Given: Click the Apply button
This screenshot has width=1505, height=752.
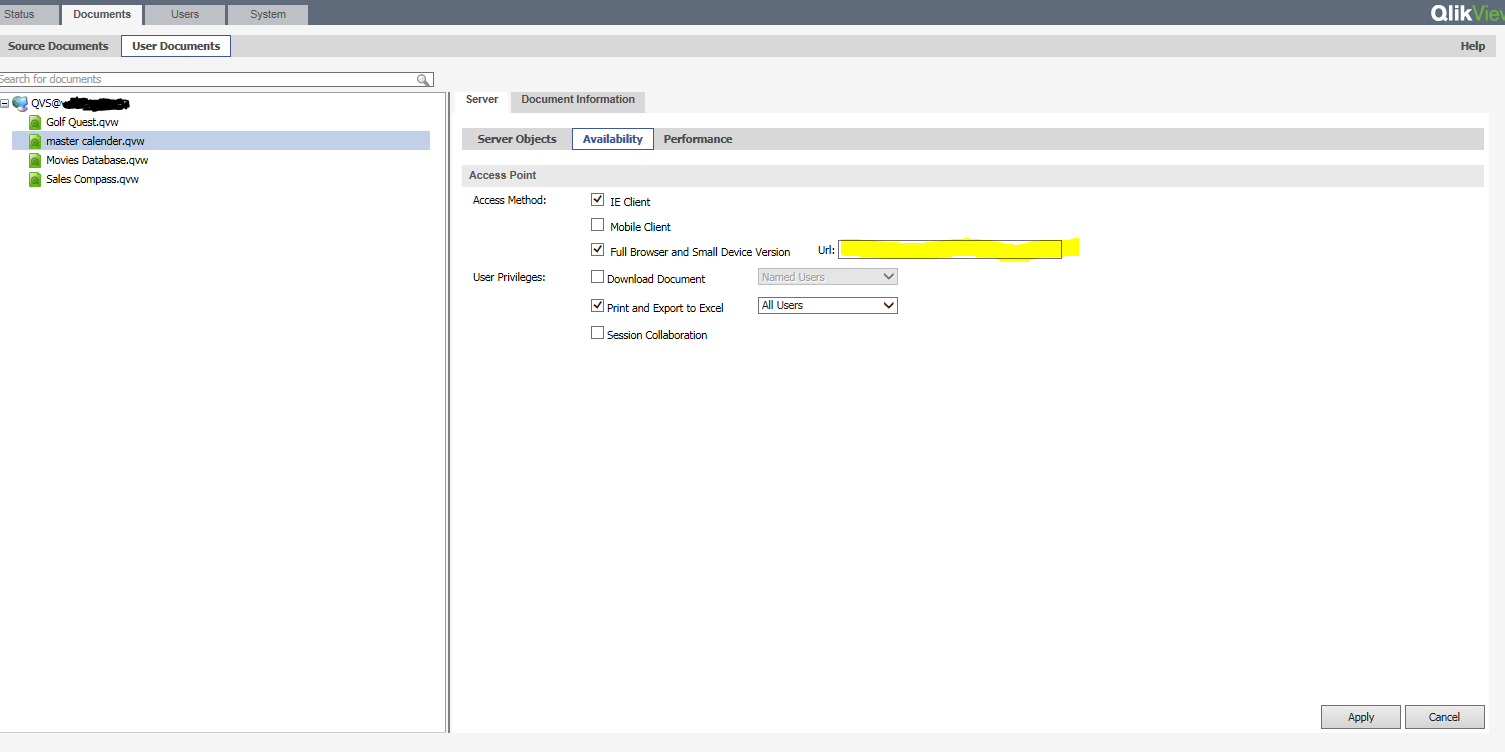Looking at the screenshot, I should pos(1361,717).
